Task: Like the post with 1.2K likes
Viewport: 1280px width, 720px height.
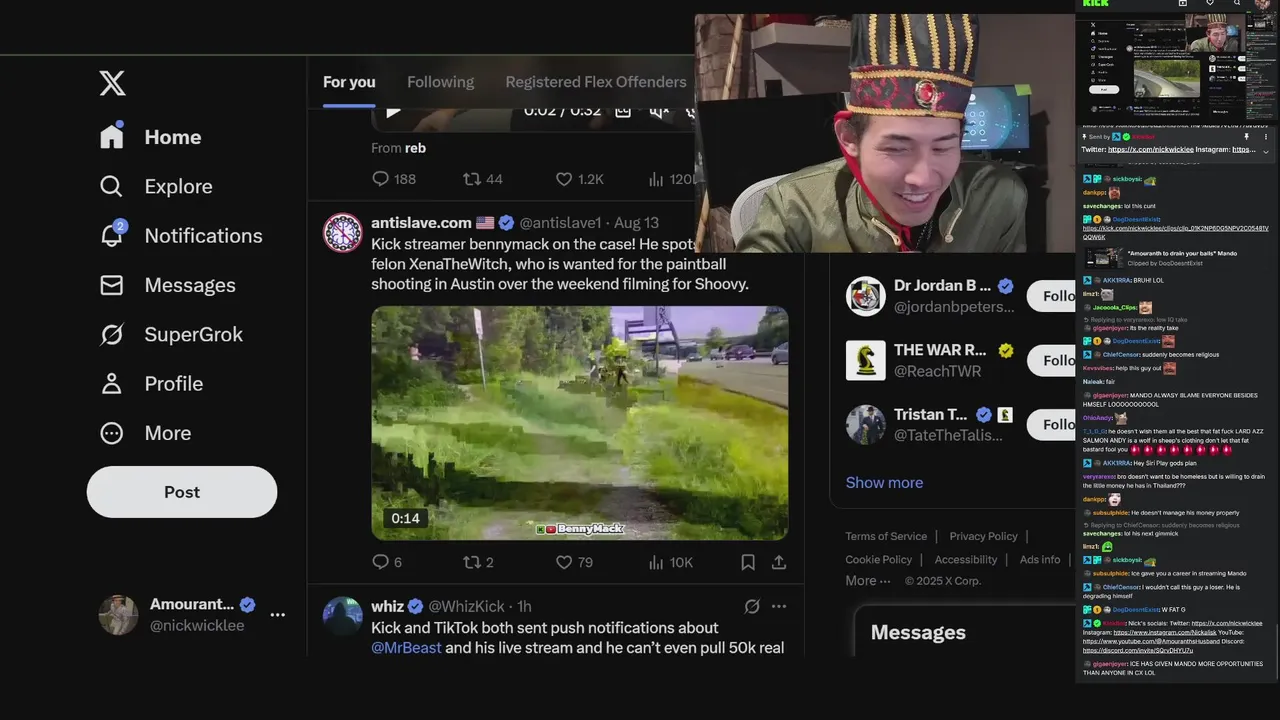Action: (x=564, y=179)
